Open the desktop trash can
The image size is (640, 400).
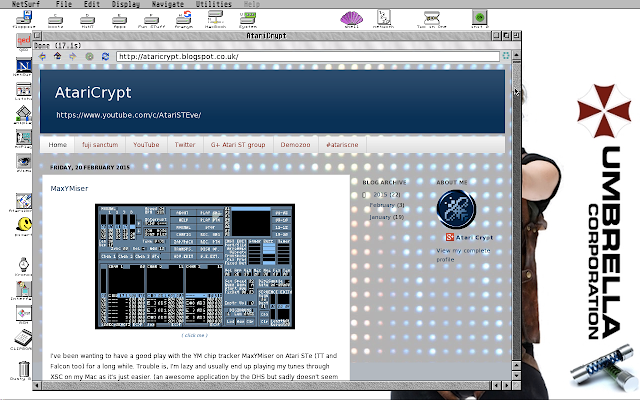coord(24,370)
